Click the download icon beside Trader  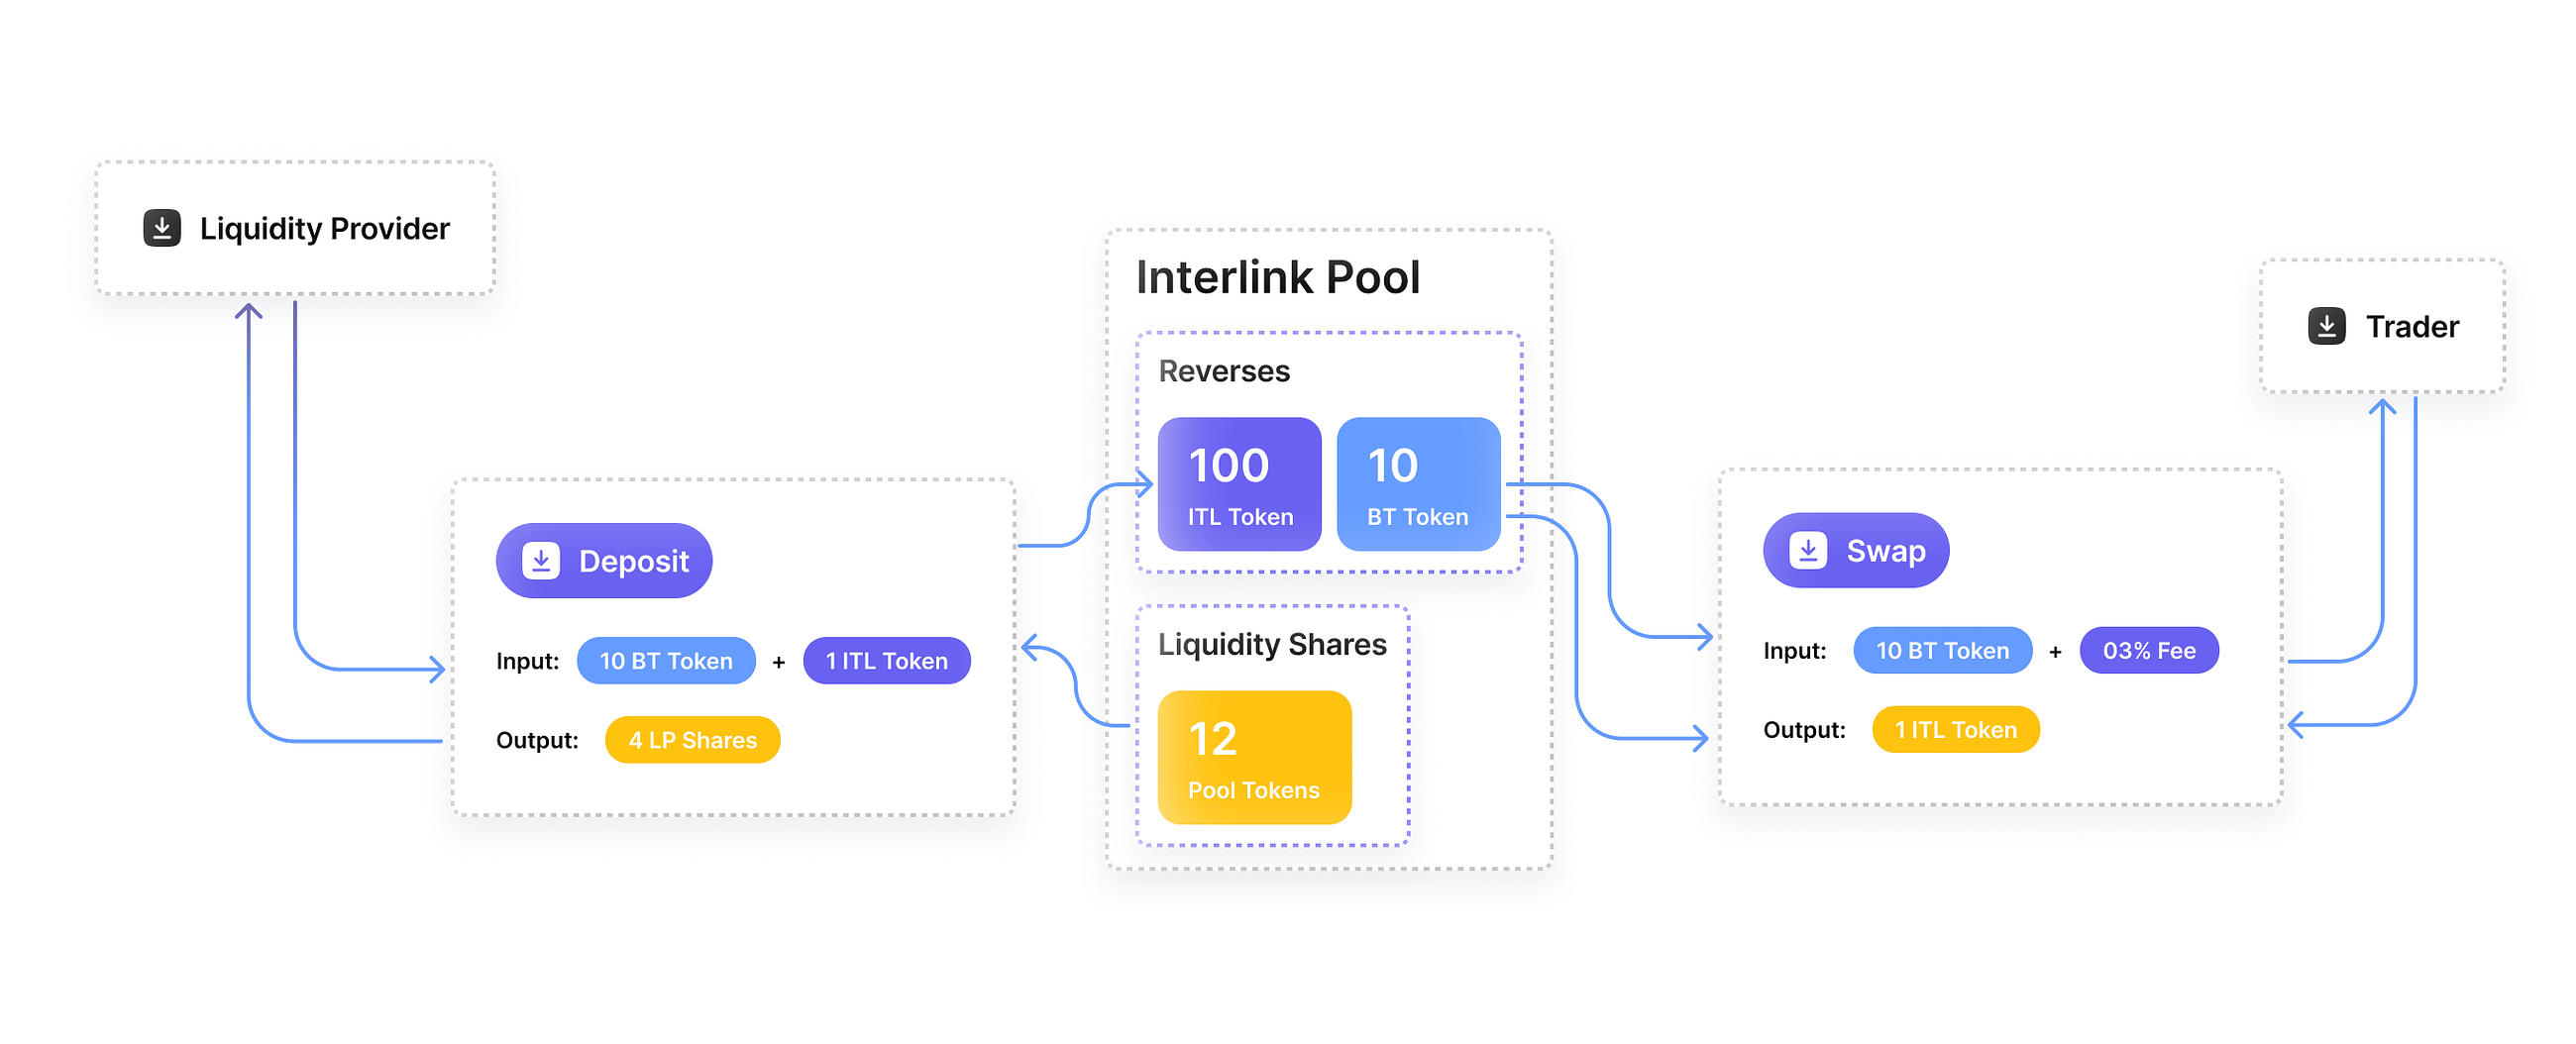pyautogui.click(x=2327, y=326)
